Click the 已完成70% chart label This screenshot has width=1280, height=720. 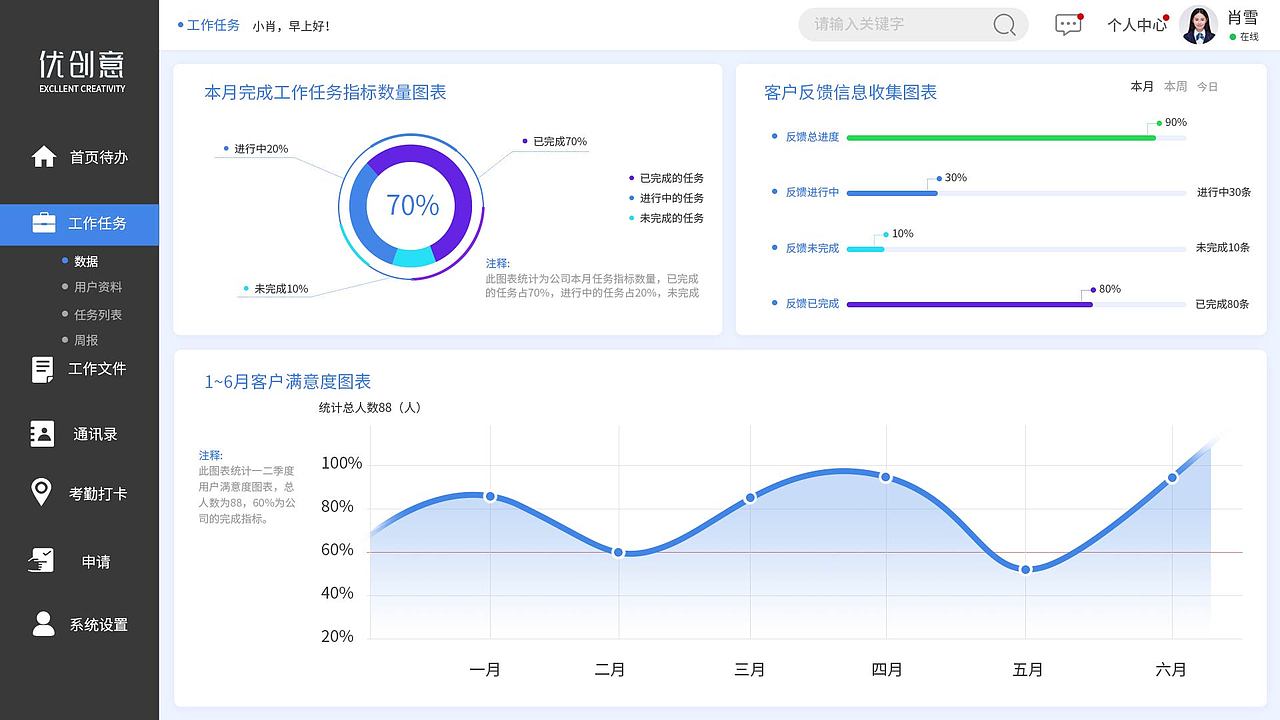pos(560,142)
